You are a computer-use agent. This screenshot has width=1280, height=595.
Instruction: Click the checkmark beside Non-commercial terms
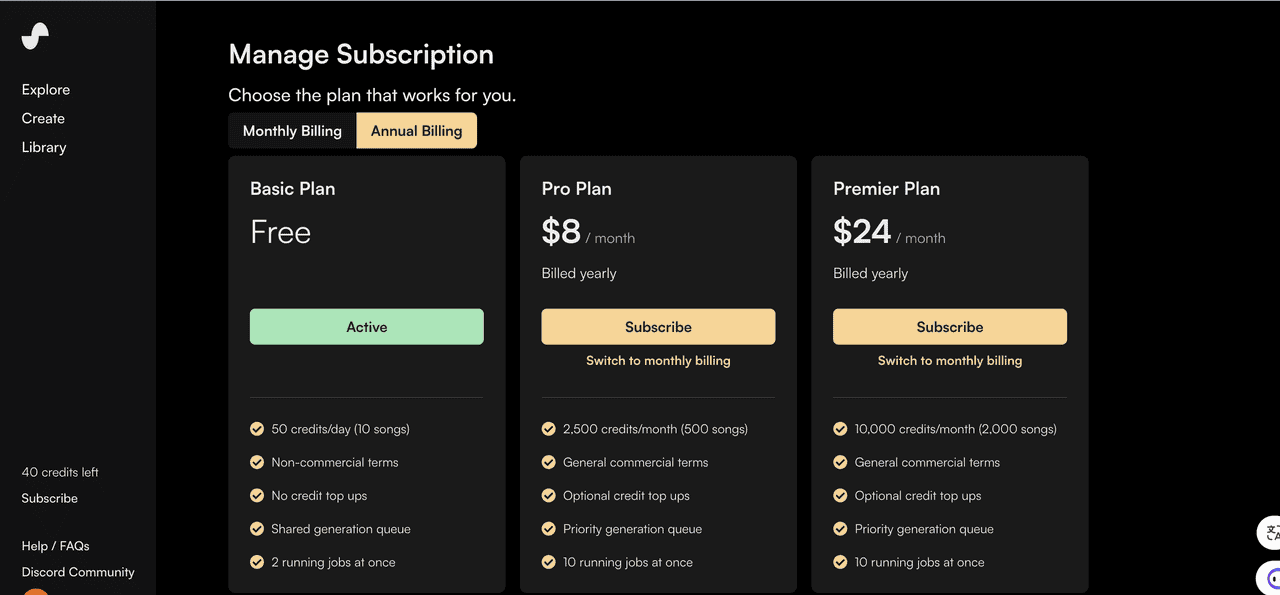pos(257,462)
